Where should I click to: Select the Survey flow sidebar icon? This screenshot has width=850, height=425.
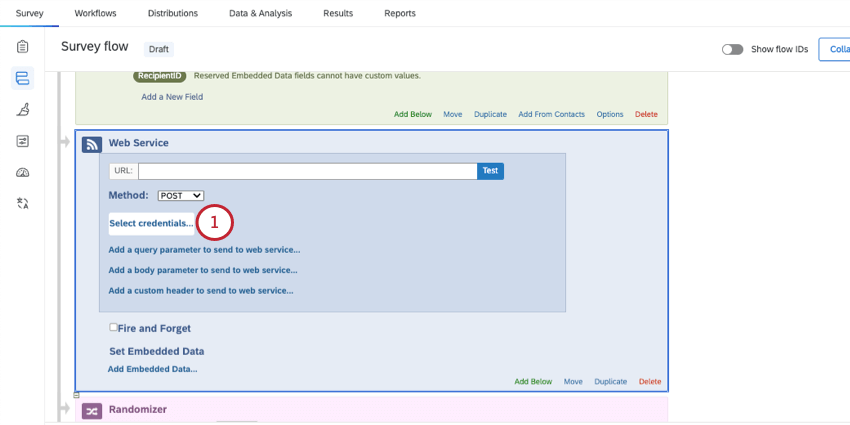tap(22, 78)
